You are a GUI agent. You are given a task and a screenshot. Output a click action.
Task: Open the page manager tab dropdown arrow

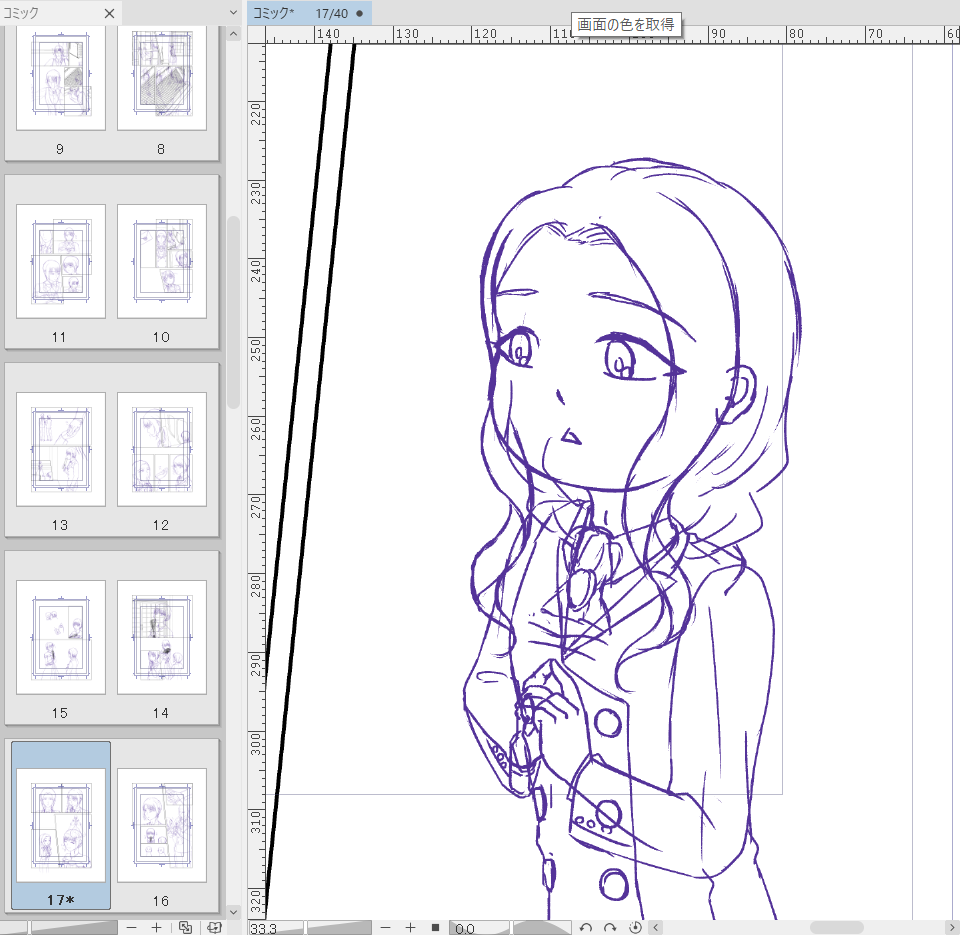click(233, 14)
